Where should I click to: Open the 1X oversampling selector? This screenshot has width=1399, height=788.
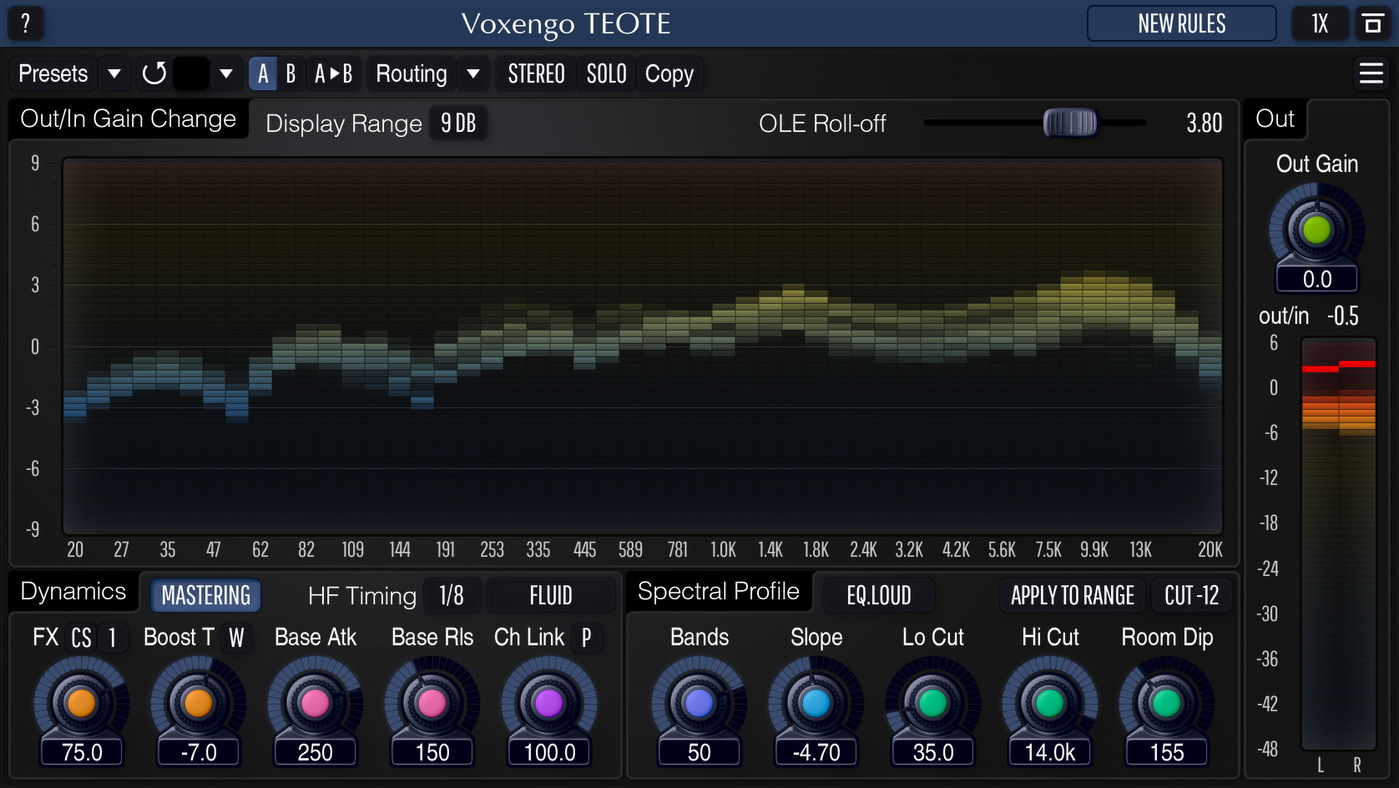1320,23
